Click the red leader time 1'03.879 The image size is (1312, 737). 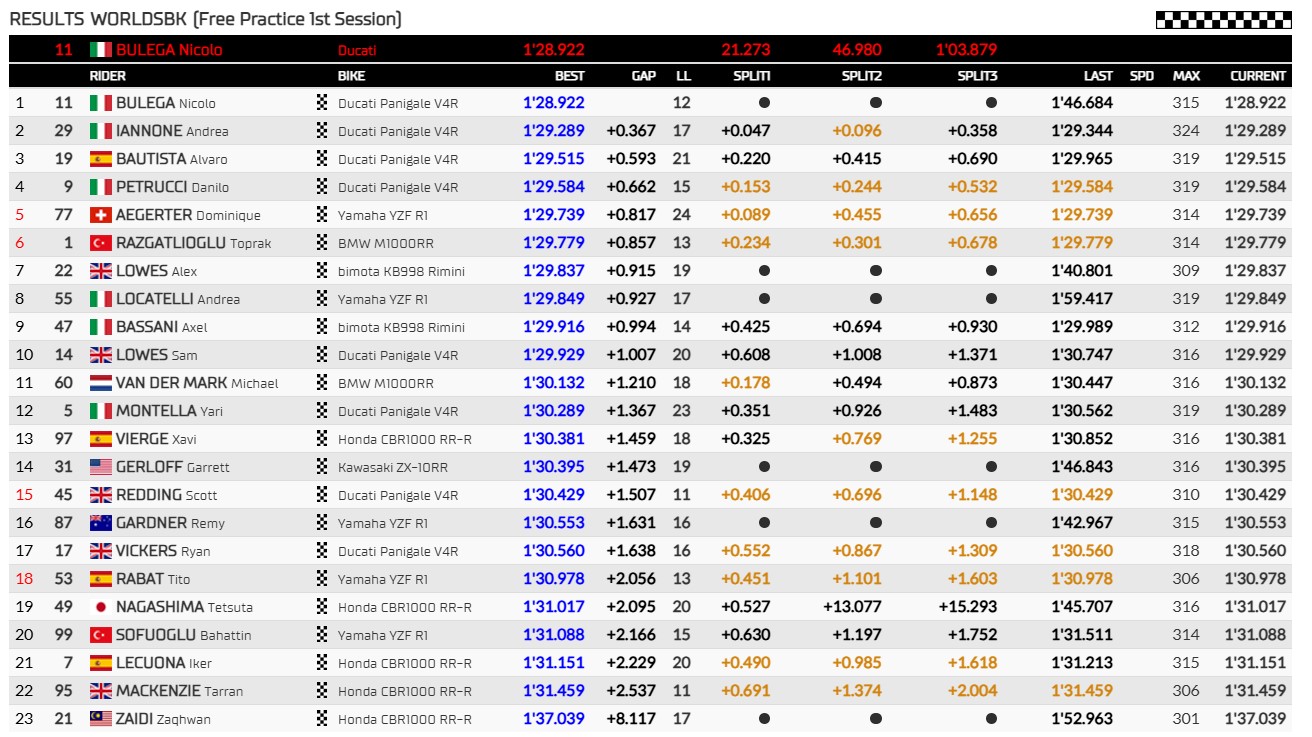pos(966,50)
